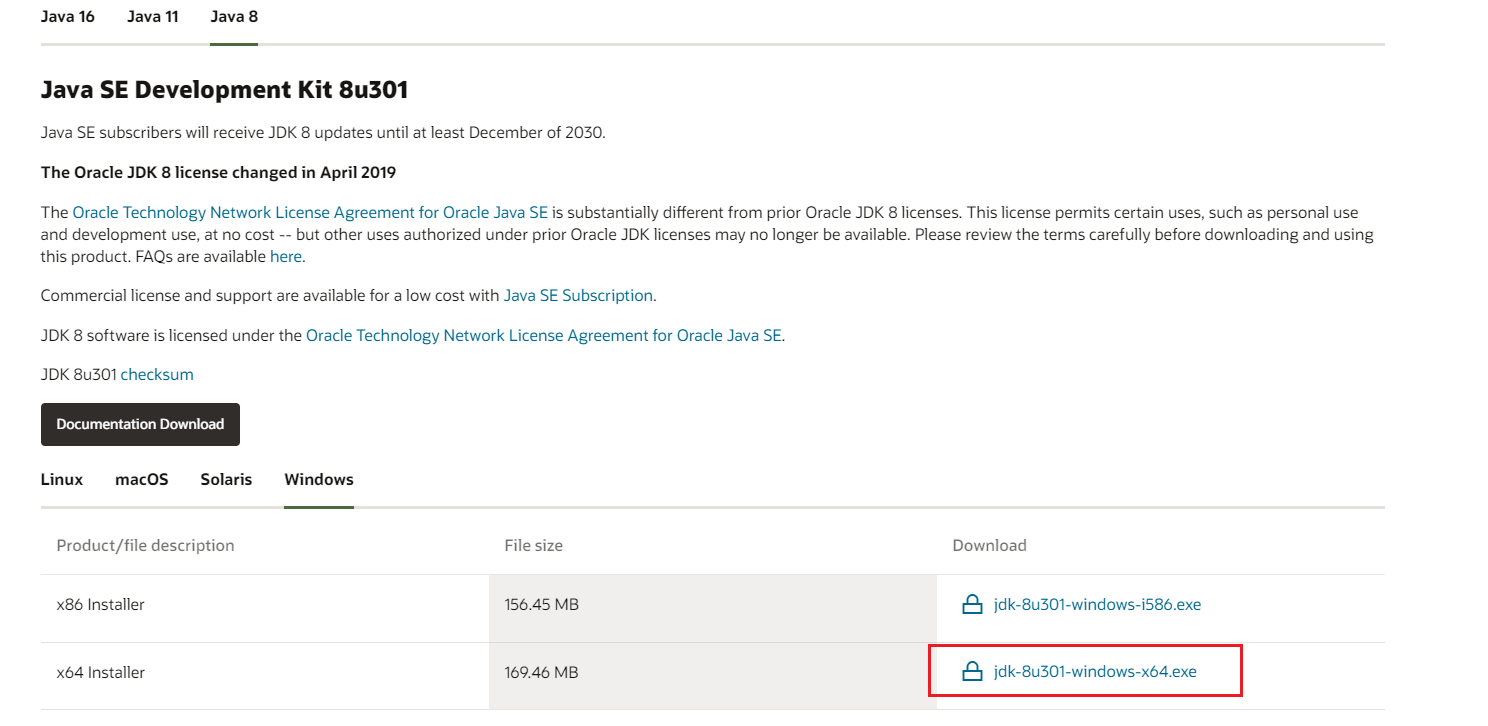Open the JDK 8u301 checksum link
The height and width of the screenshot is (726, 1488).
point(157,375)
